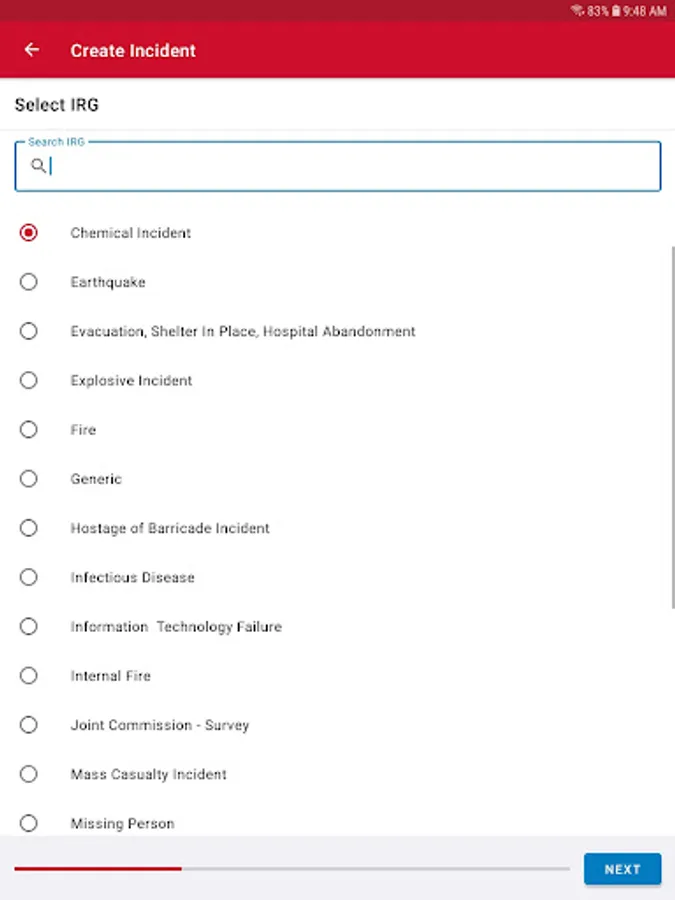675x900 pixels.
Task: Select Evacuation, Shelter In Place radio button
Action: [x=29, y=331]
